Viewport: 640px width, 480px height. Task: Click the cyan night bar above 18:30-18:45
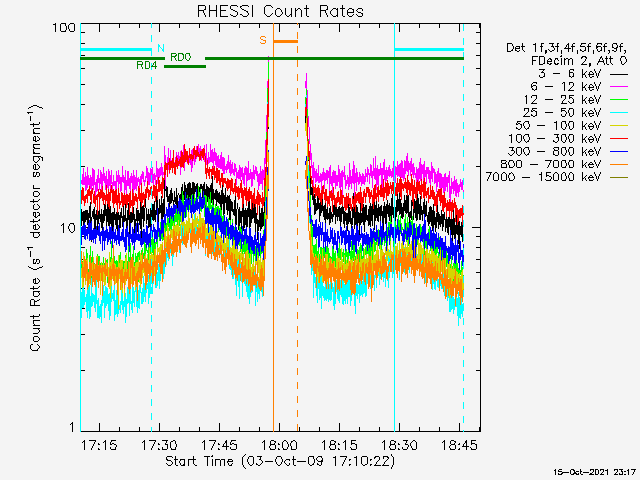click(429, 49)
